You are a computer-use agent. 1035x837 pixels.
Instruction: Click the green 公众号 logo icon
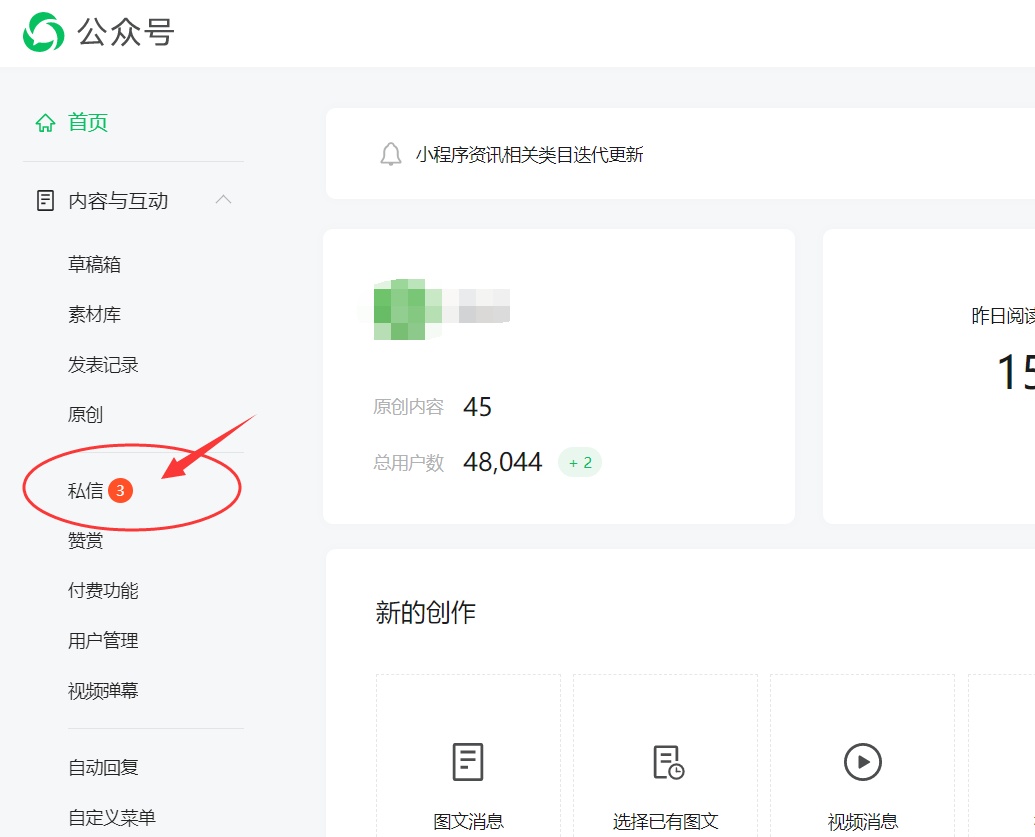pos(44,32)
